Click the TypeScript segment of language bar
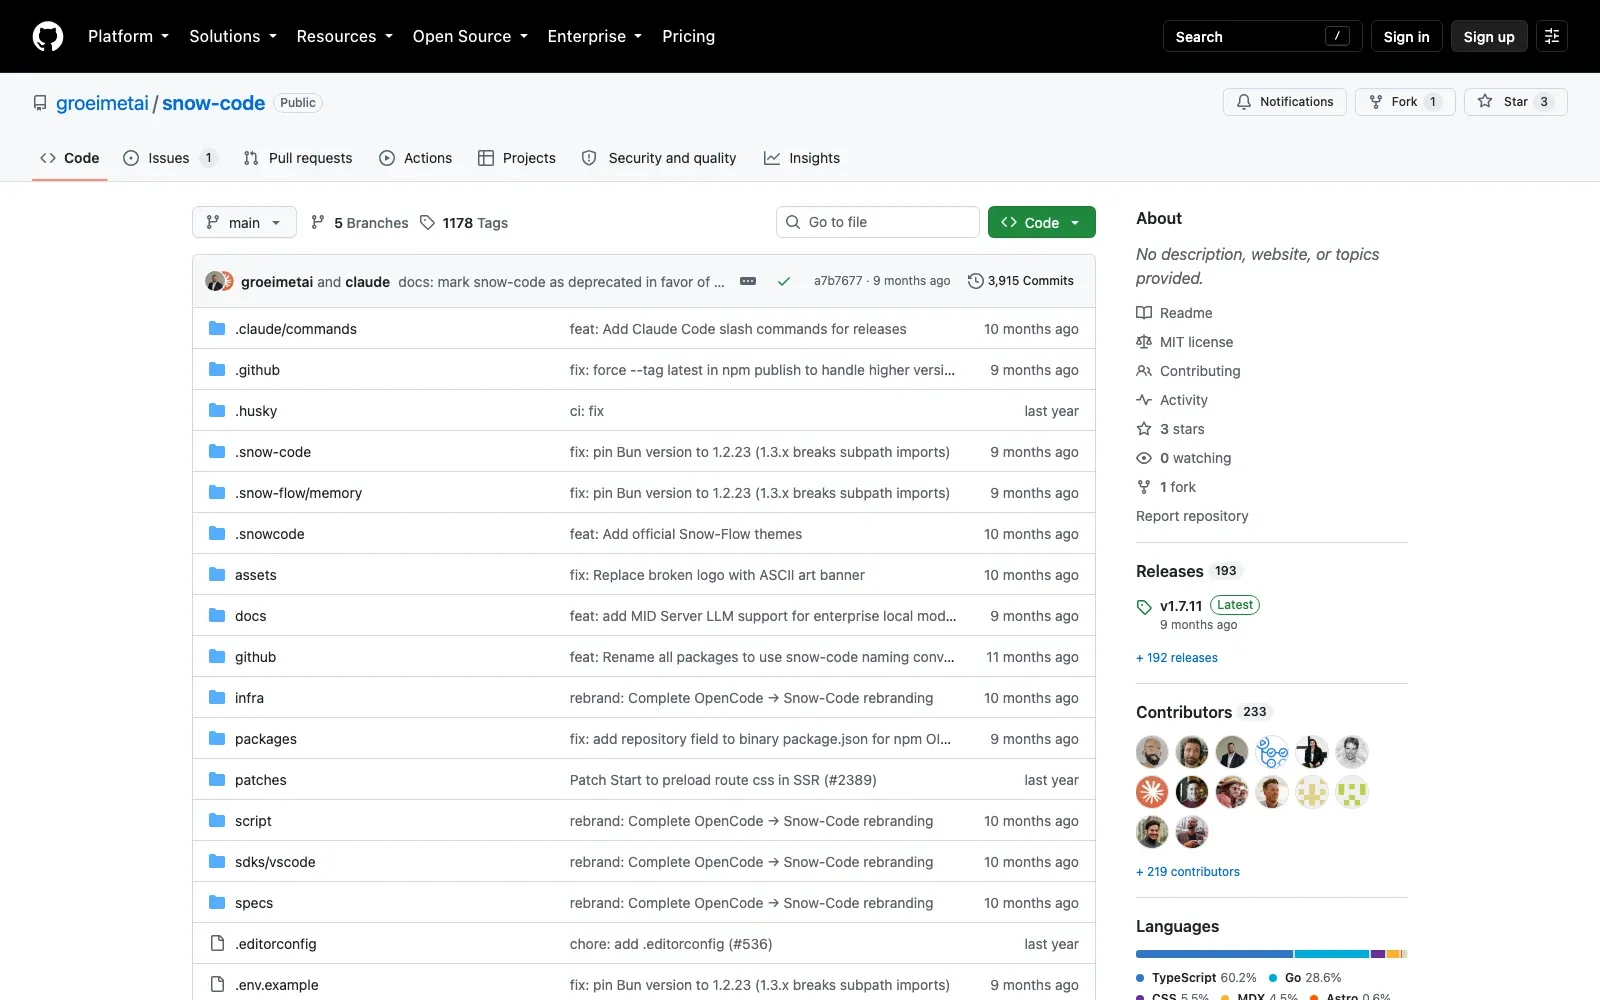Screen dimensions: 1600x1000 click(x=1214, y=954)
